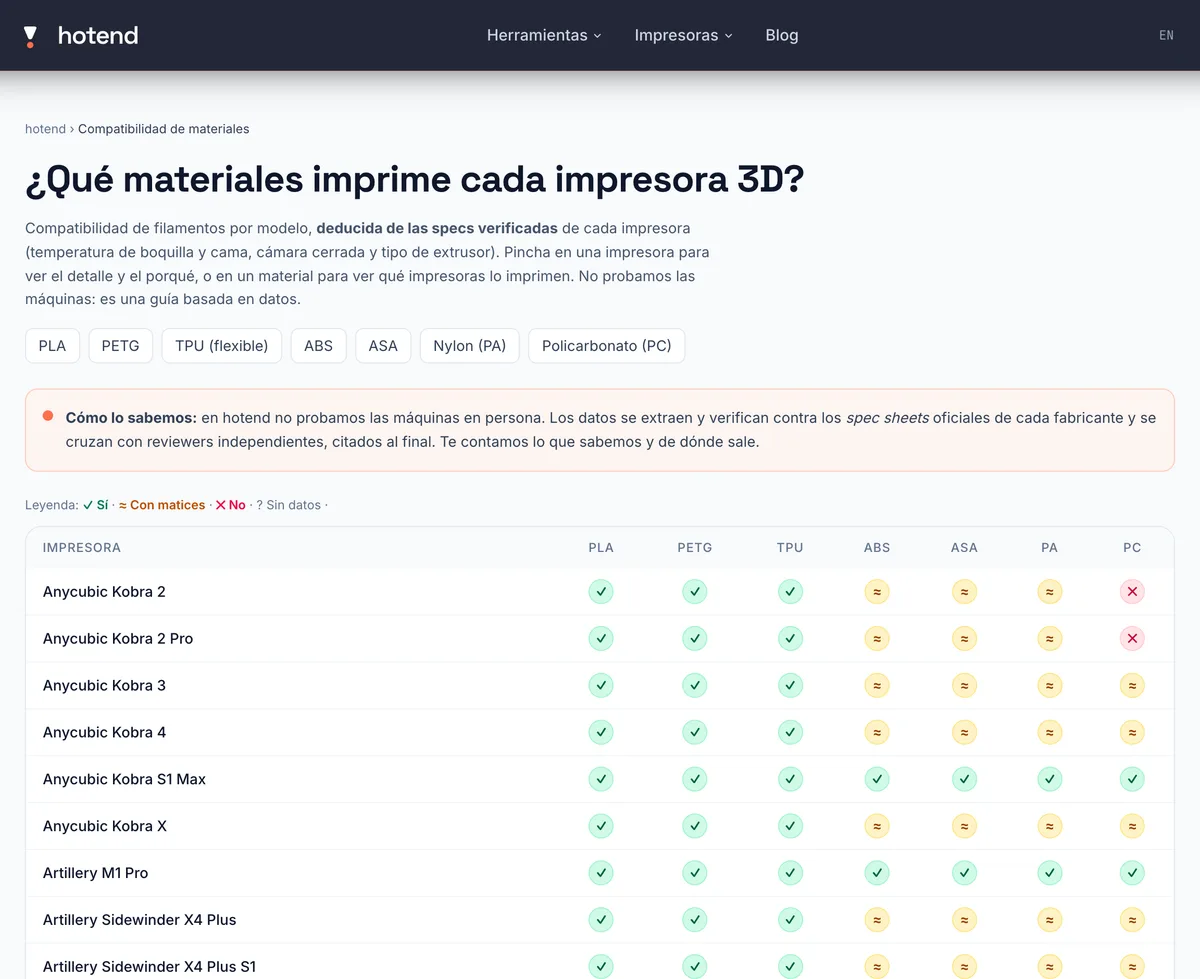Click Anycubic Kobra 3 PA approx icon
Image resolution: width=1200 pixels, height=979 pixels.
pos(1049,686)
